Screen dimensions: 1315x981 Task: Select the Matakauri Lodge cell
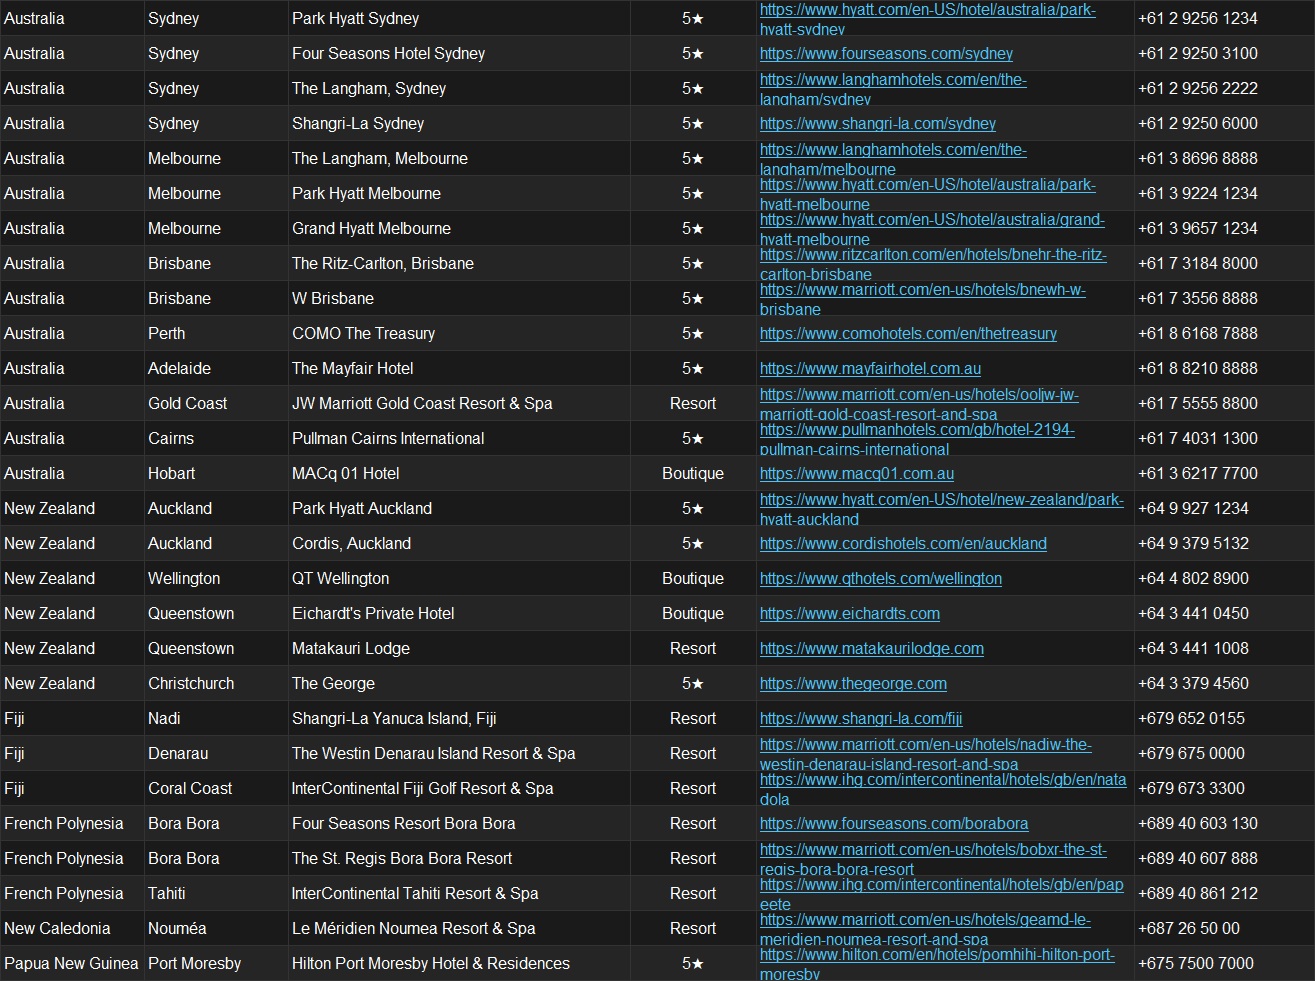pos(459,648)
